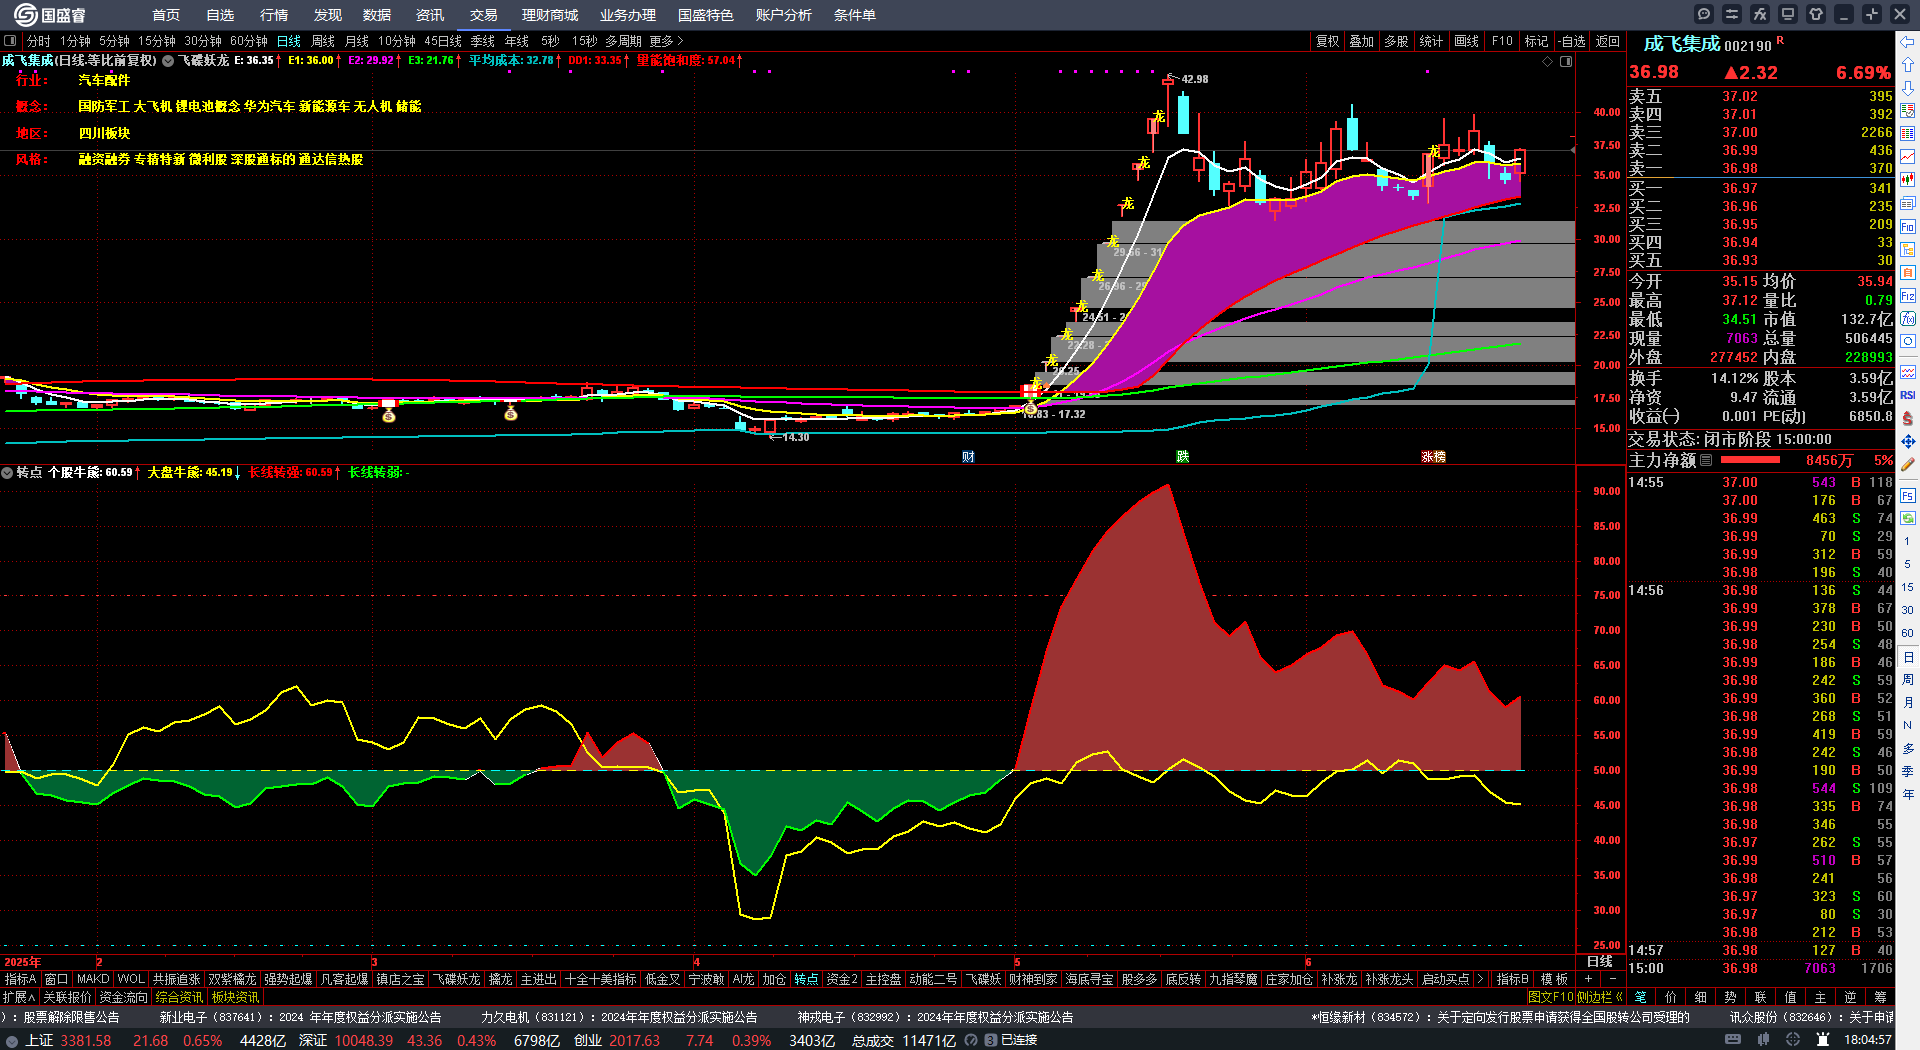
Task: Expand the 飞碟妖龙 indicator dropdown arrow
Action: (168, 61)
